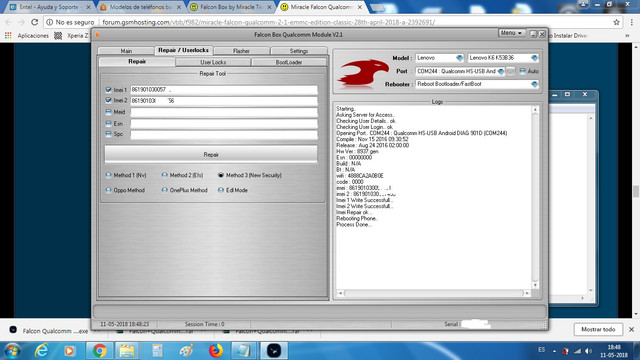Launch media player taskbar icon
Screen dimensions: 640x360
tap(69, 351)
